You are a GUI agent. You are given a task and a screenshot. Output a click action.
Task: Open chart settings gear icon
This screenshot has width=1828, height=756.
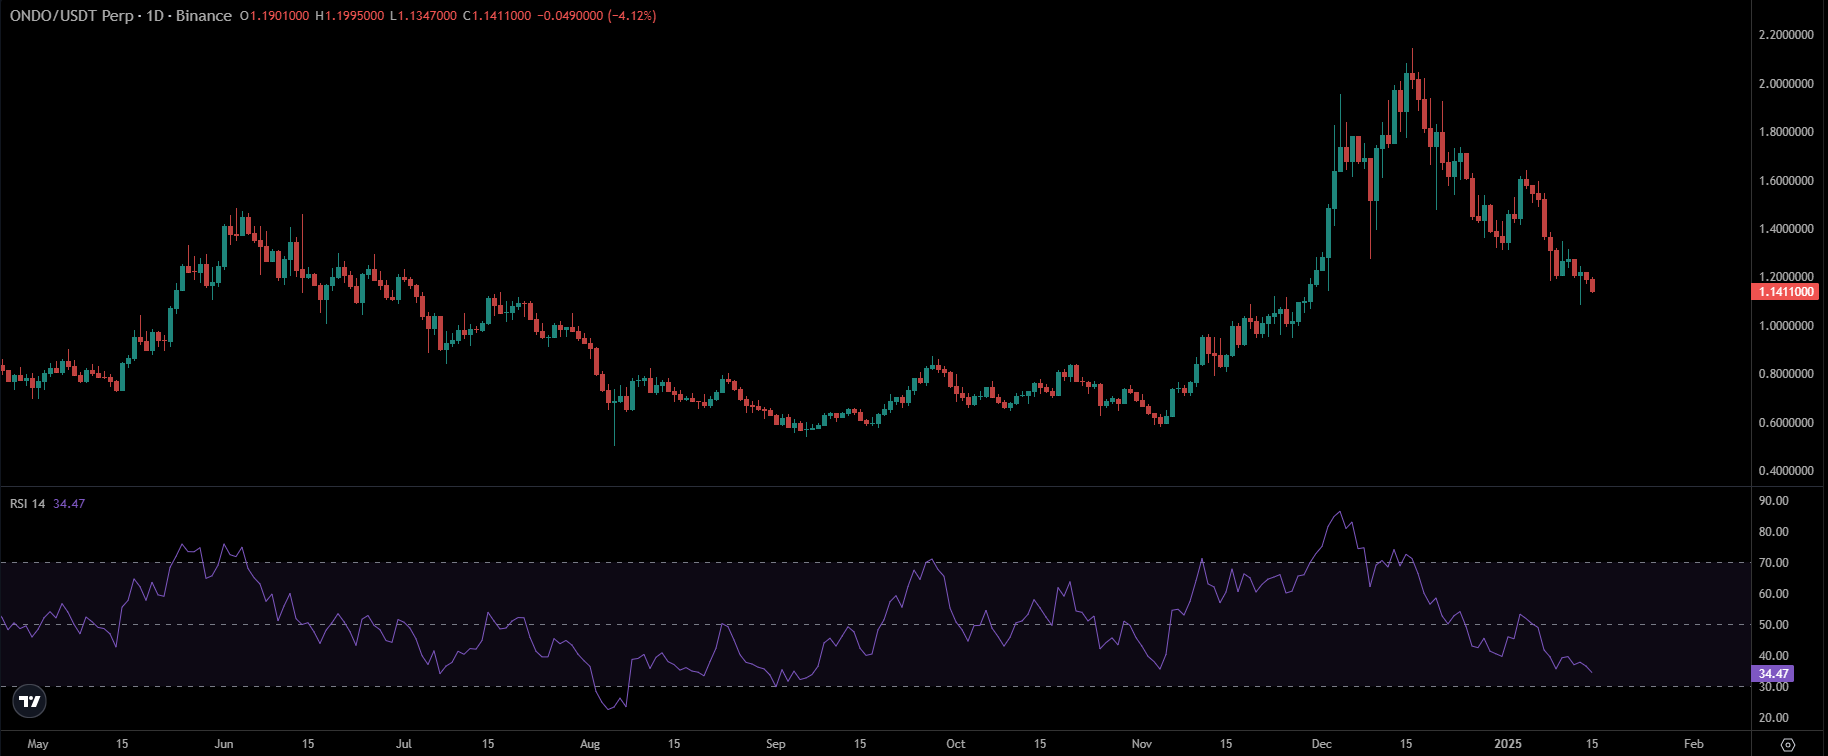point(1789,744)
